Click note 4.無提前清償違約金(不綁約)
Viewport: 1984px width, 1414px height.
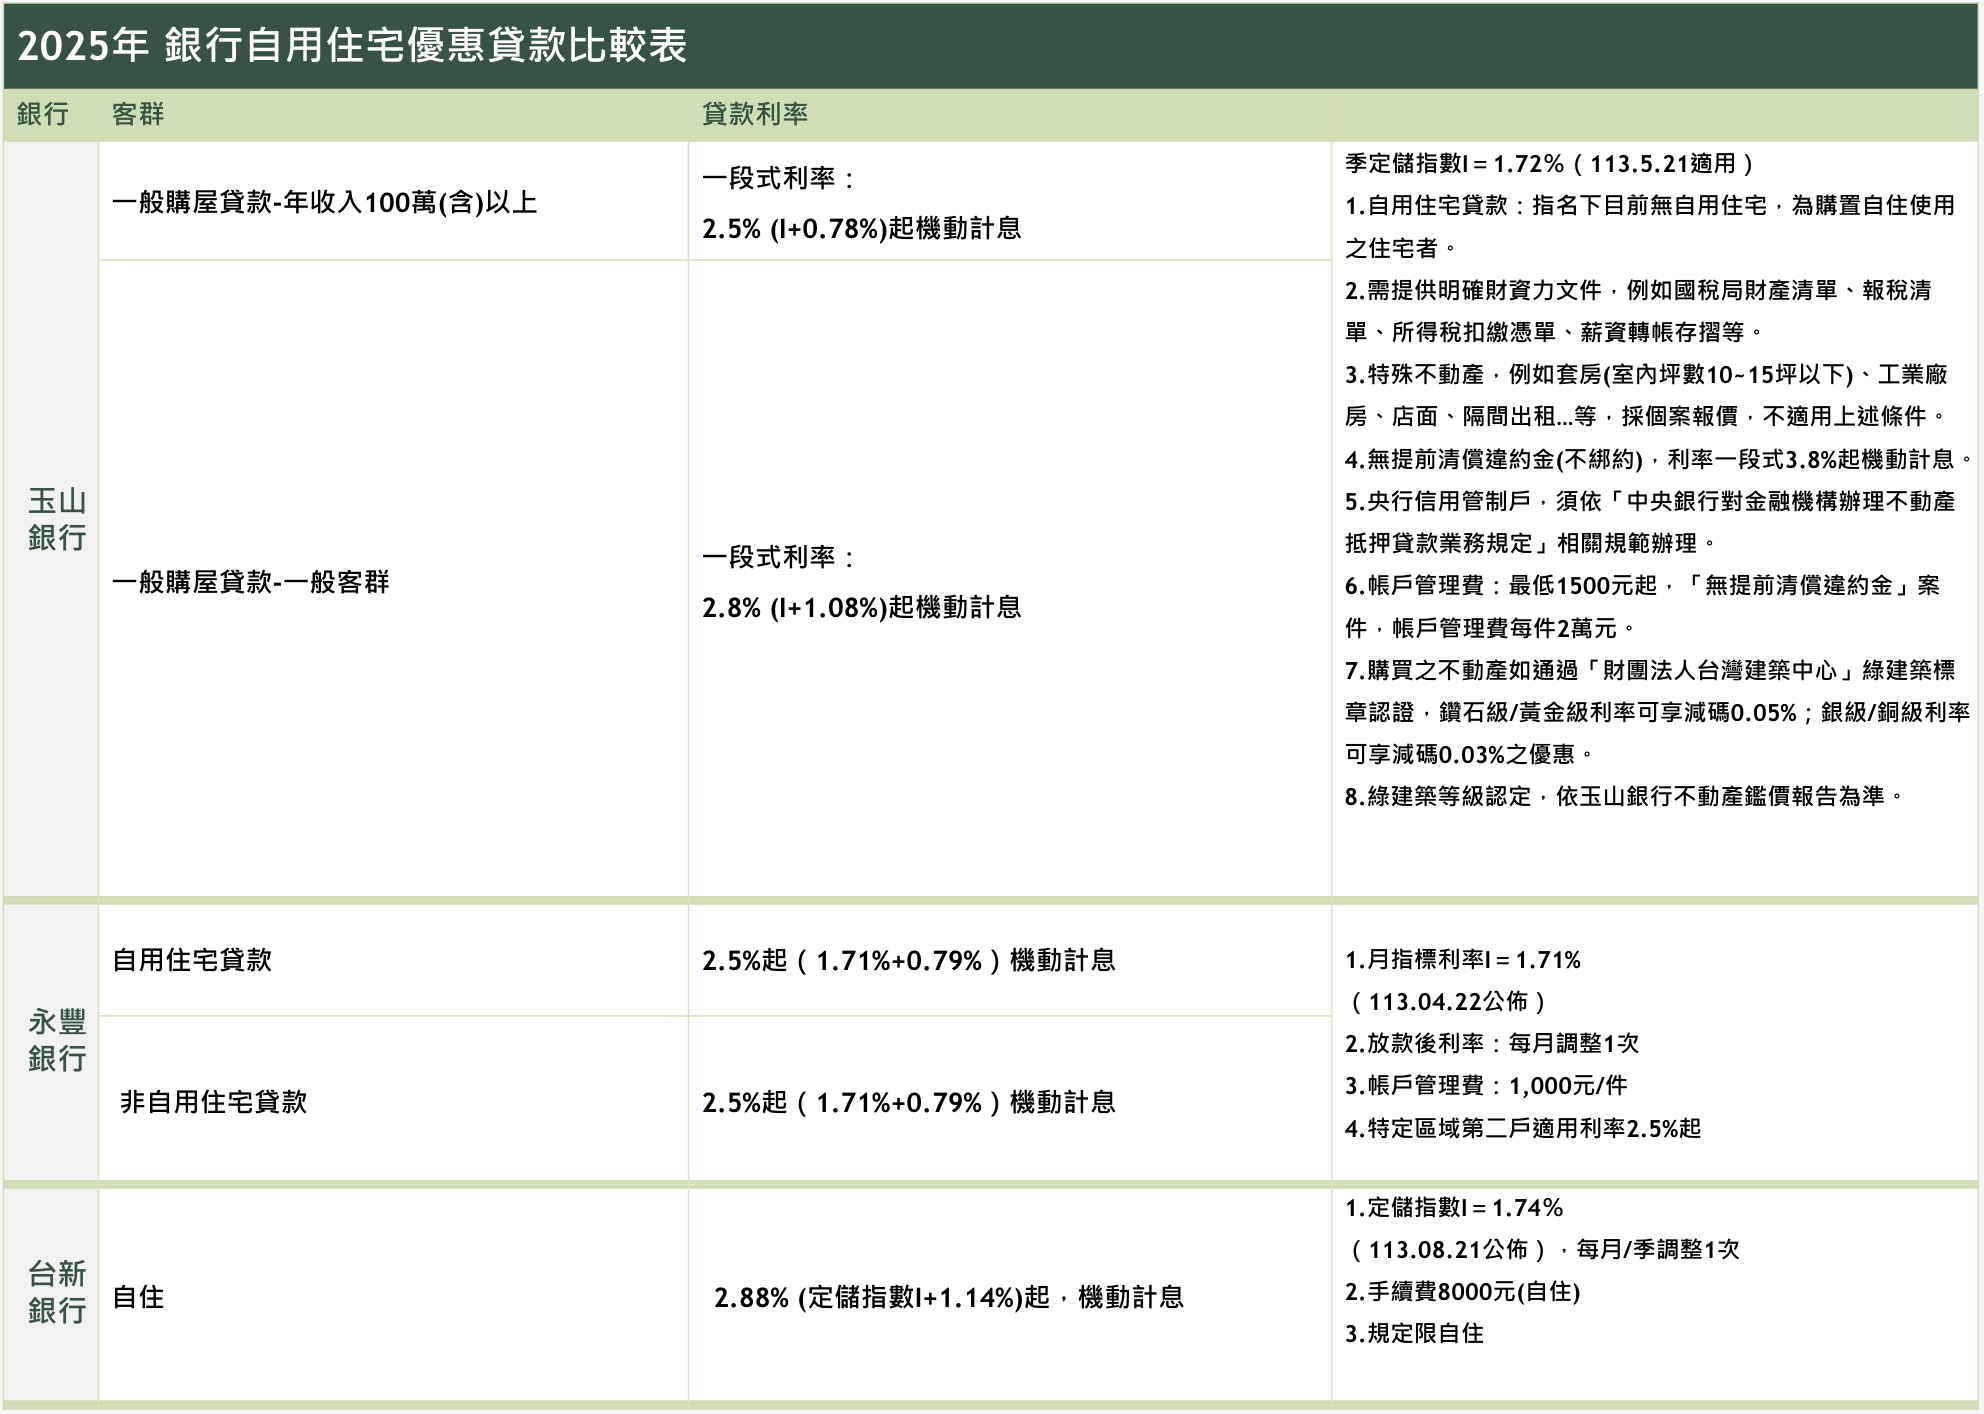(1659, 459)
